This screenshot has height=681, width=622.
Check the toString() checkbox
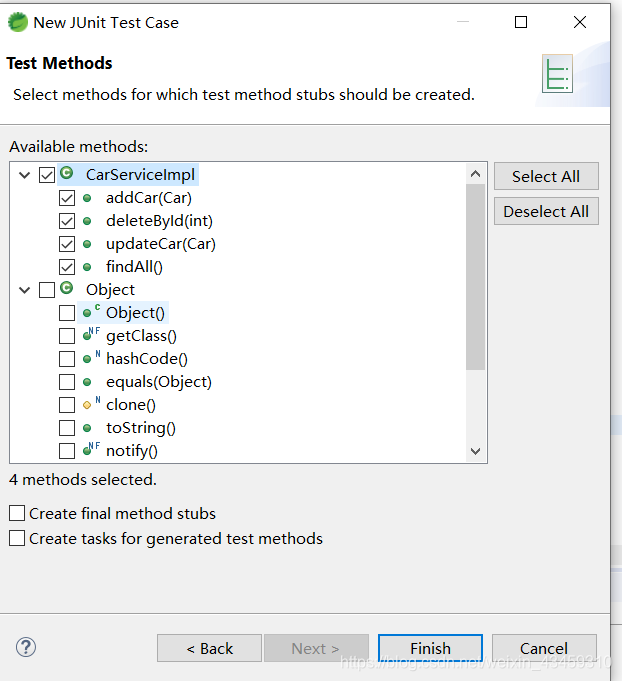click(67, 428)
